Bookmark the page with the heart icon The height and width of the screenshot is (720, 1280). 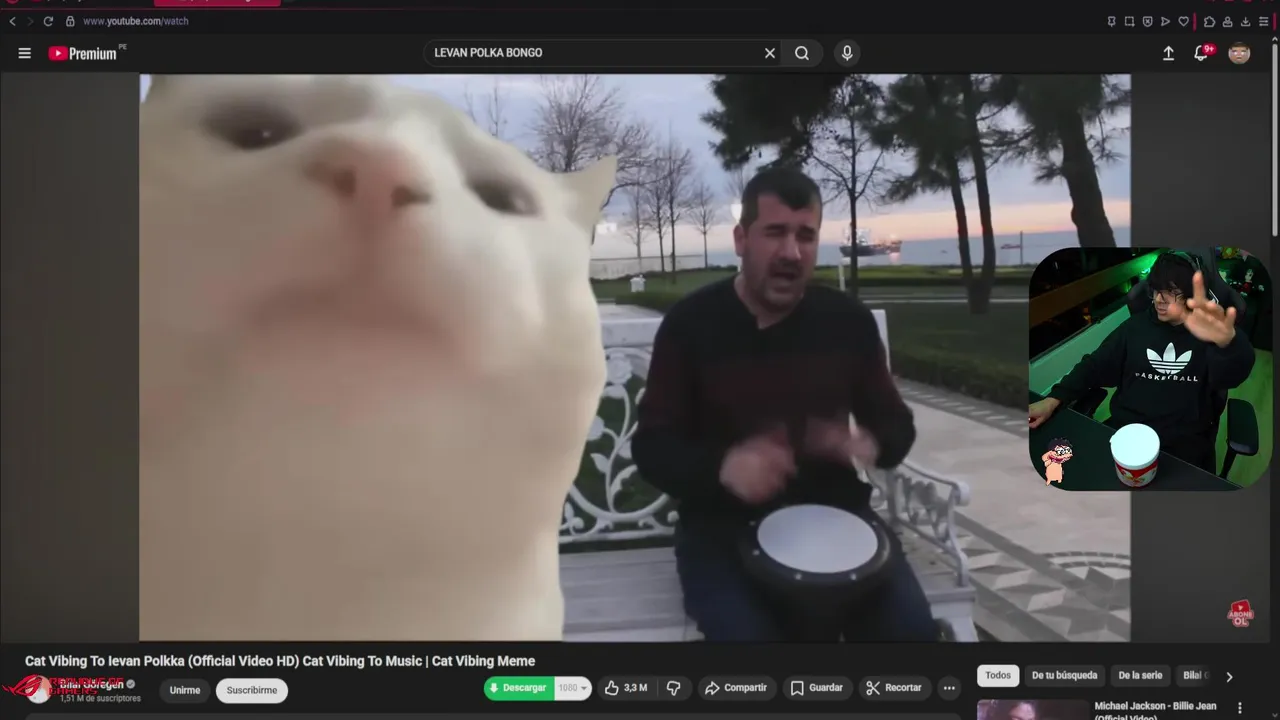pos(1183,21)
